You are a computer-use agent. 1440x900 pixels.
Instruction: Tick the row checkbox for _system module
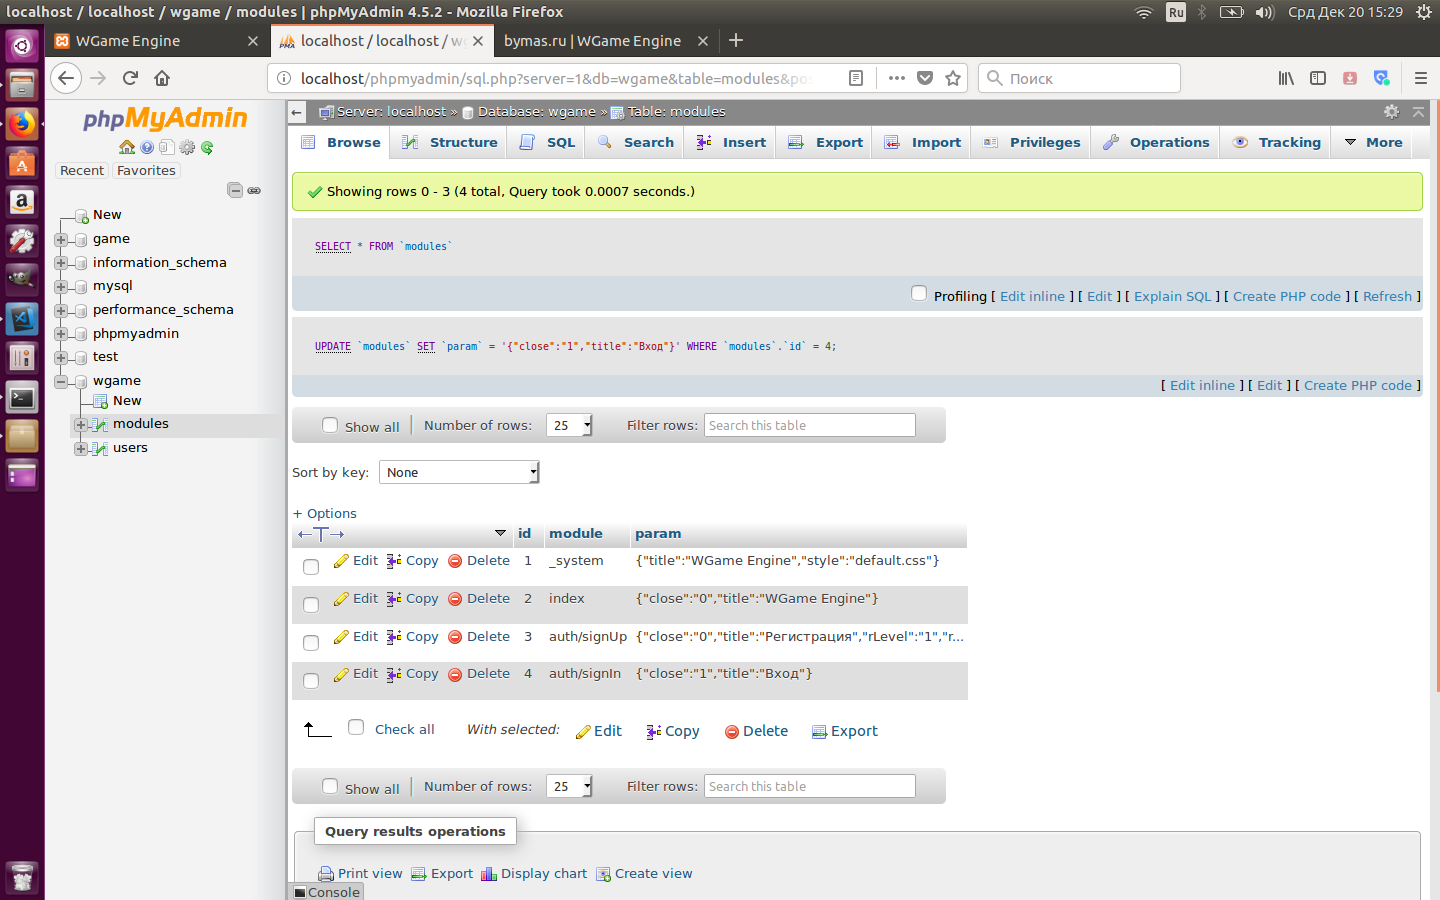tap(311, 567)
